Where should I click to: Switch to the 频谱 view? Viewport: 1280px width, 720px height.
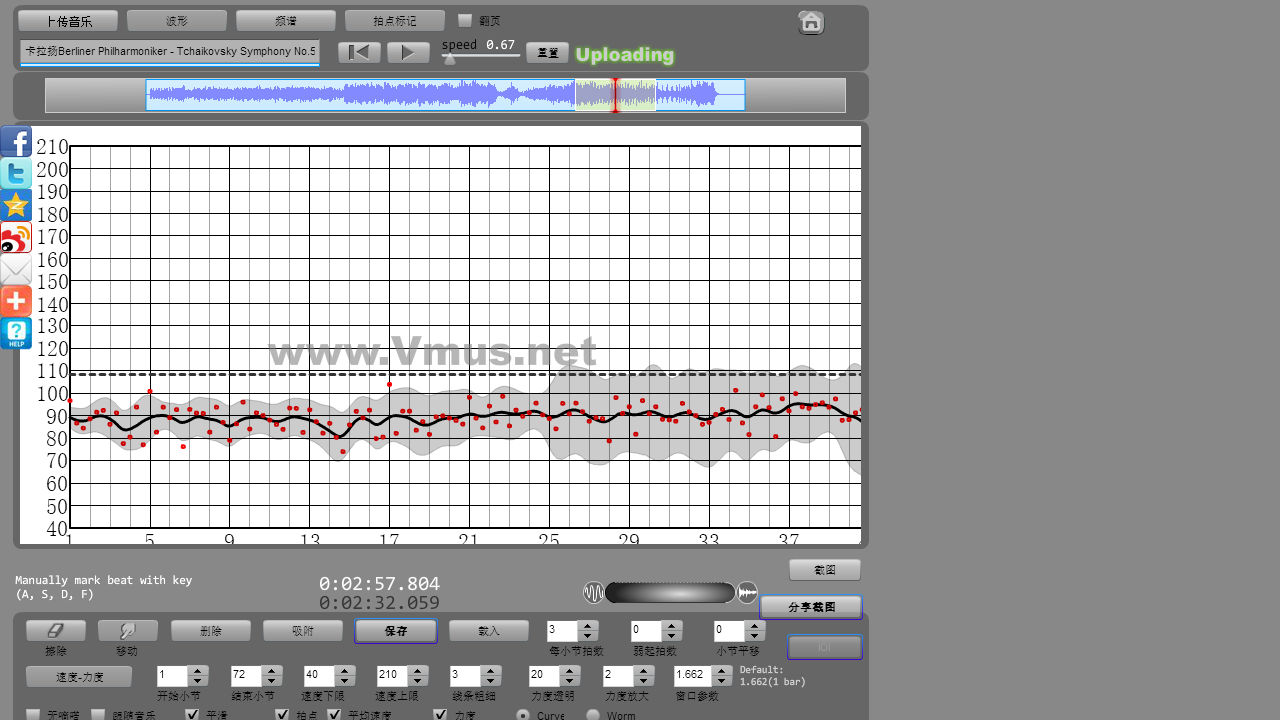(286, 21)
